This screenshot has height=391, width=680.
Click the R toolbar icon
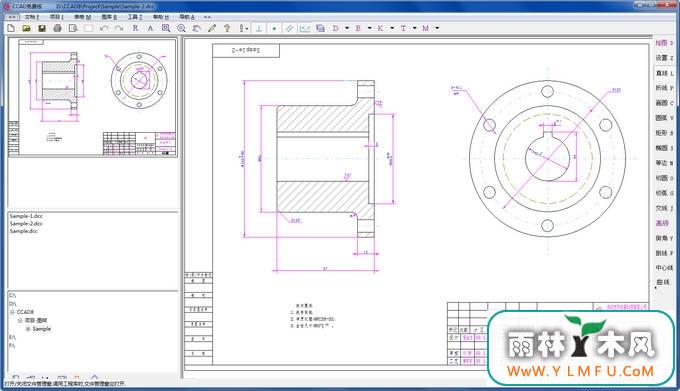coord(135,28)
